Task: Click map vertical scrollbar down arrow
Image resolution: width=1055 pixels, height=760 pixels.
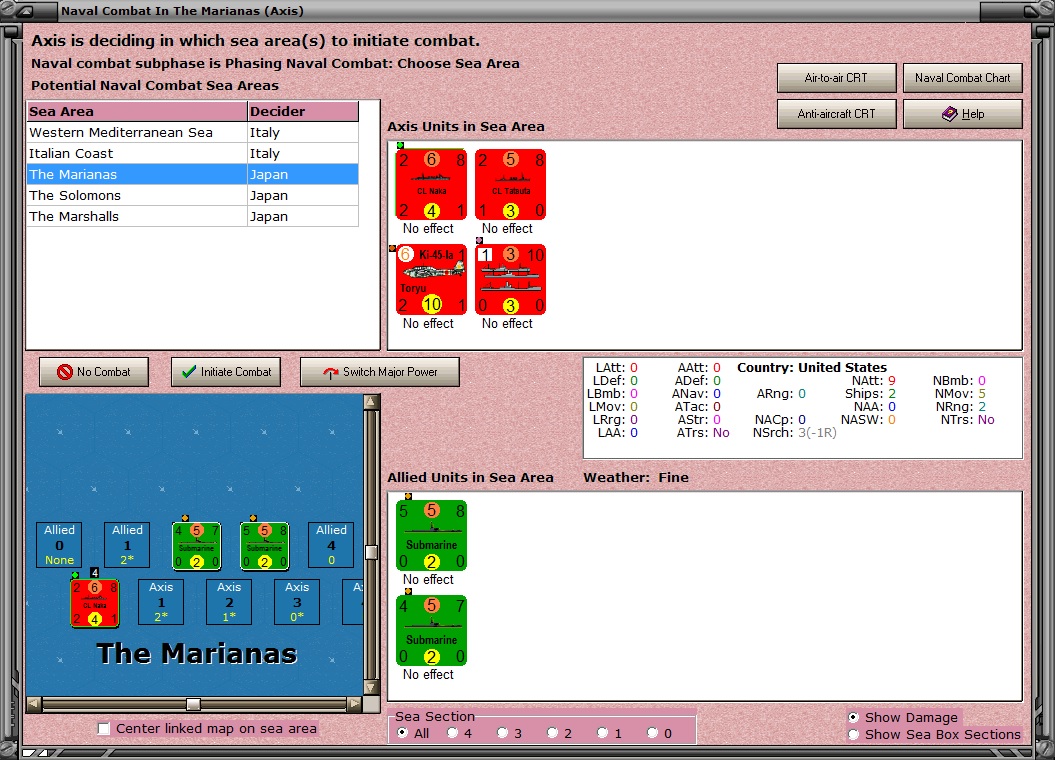Action: coord(371,687)
